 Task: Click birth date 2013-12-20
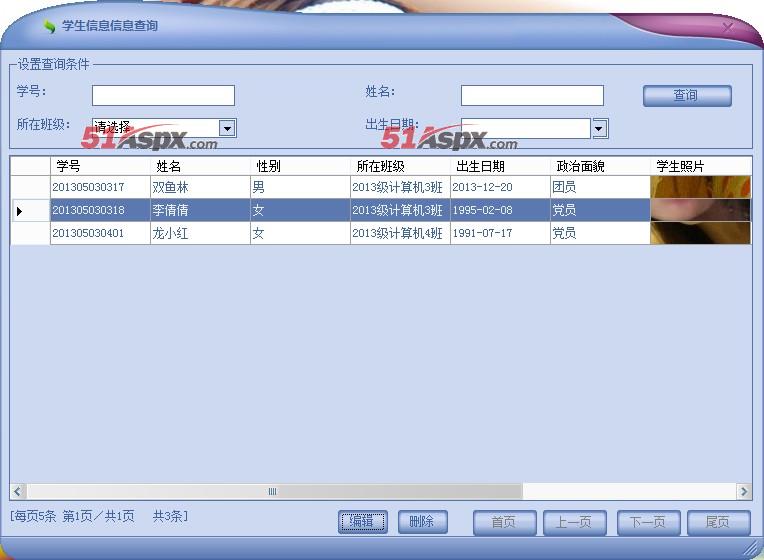pos(500,187)
